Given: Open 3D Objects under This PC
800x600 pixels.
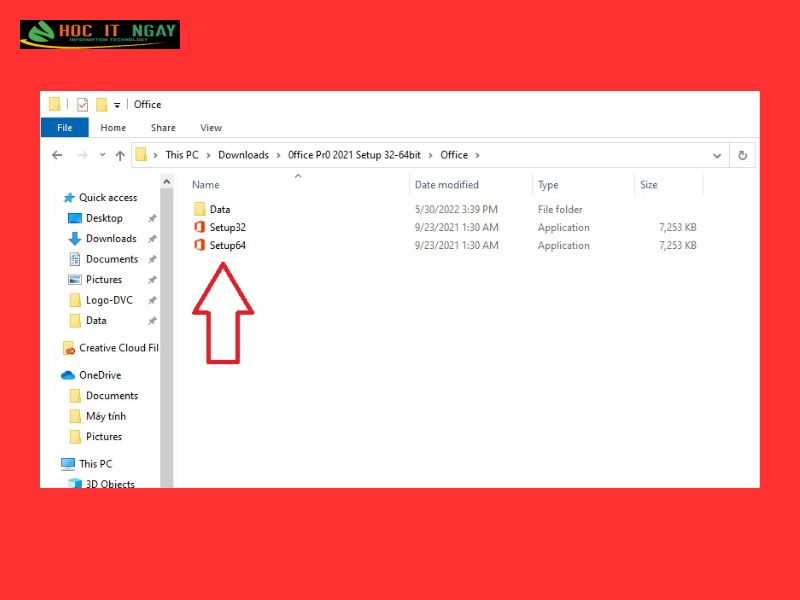Looking at the screenshot, I should point(110,483).
